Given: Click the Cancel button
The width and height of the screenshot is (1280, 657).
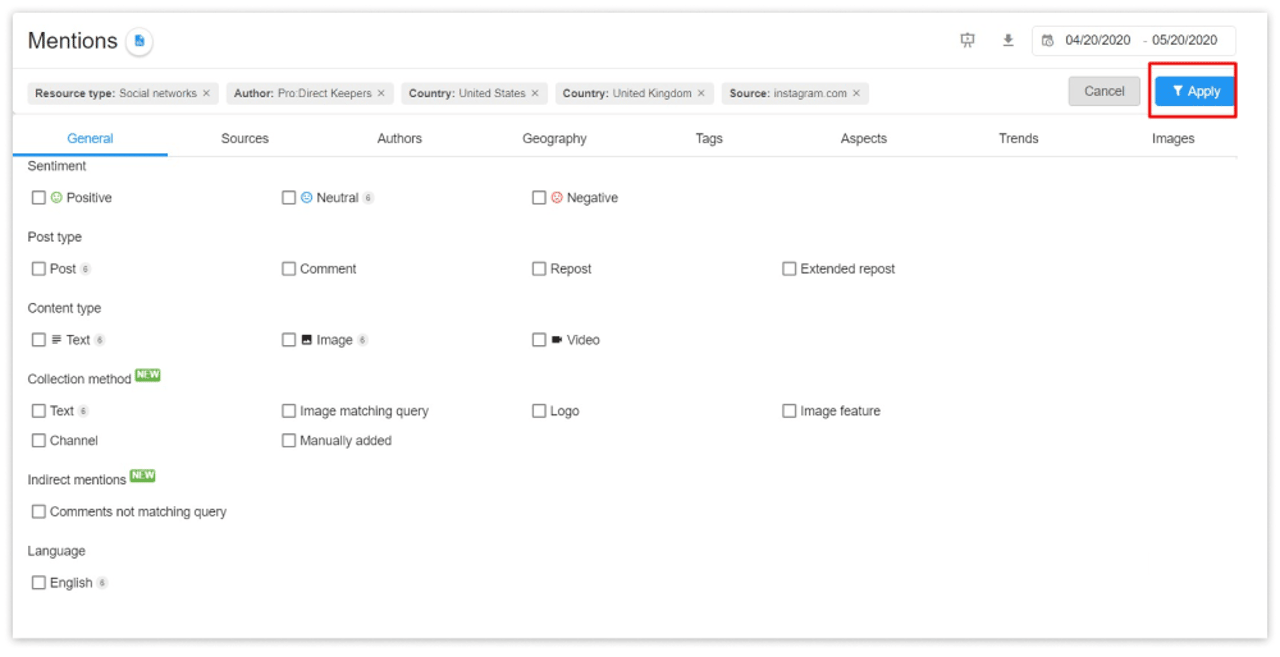Looking at the screenshot, I should tap(1104, 91).
